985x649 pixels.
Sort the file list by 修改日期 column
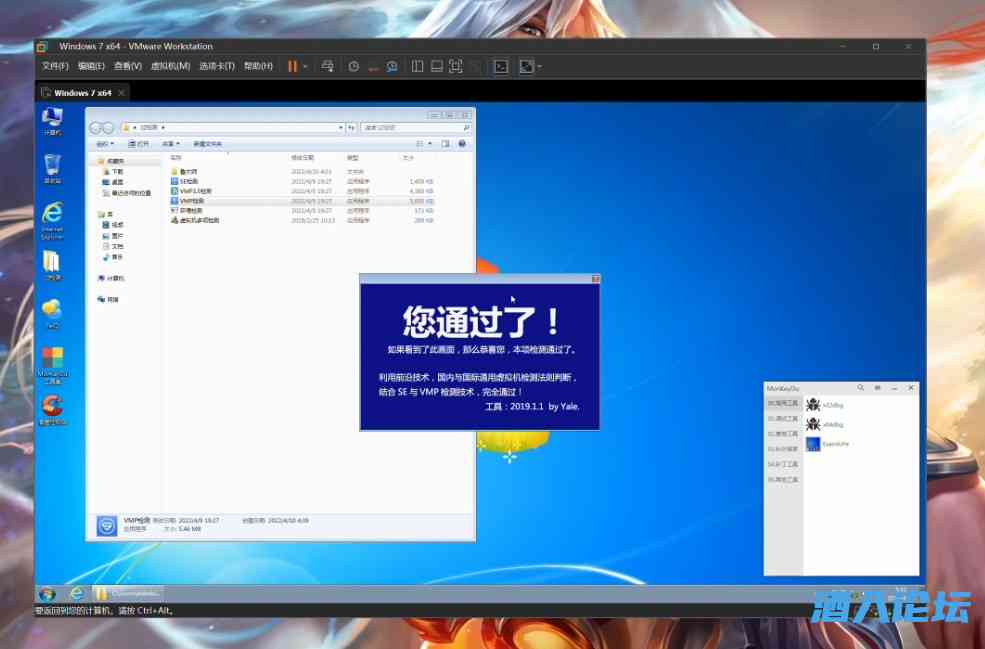[303, 158]
